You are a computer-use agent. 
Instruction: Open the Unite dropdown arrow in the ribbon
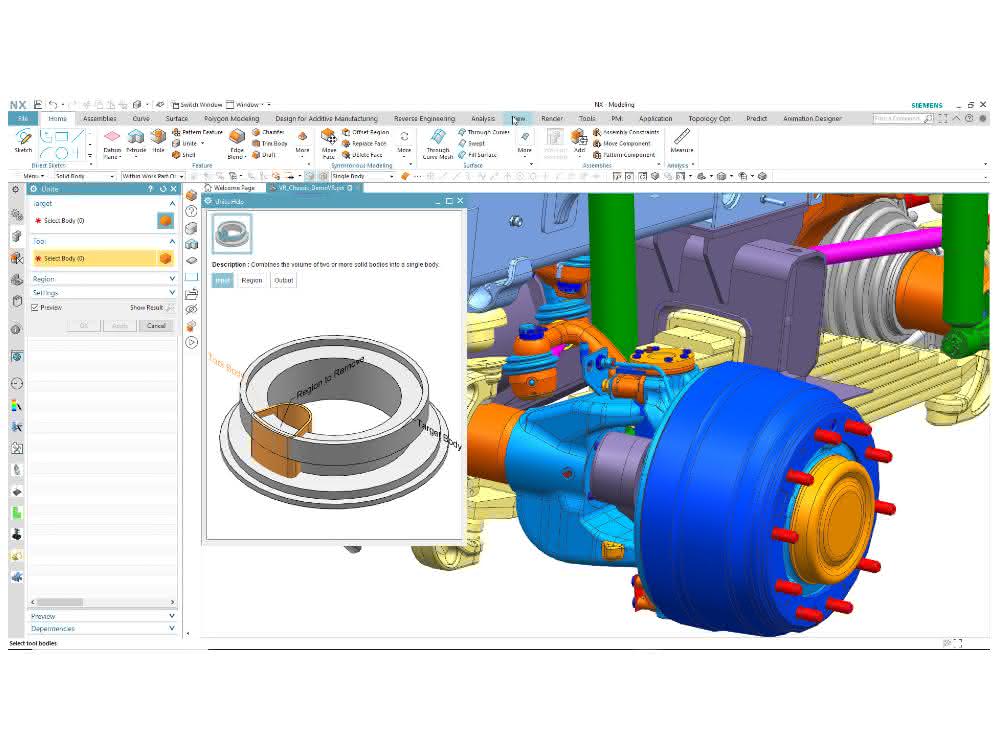pyautogui.click(x=203, y=143)
